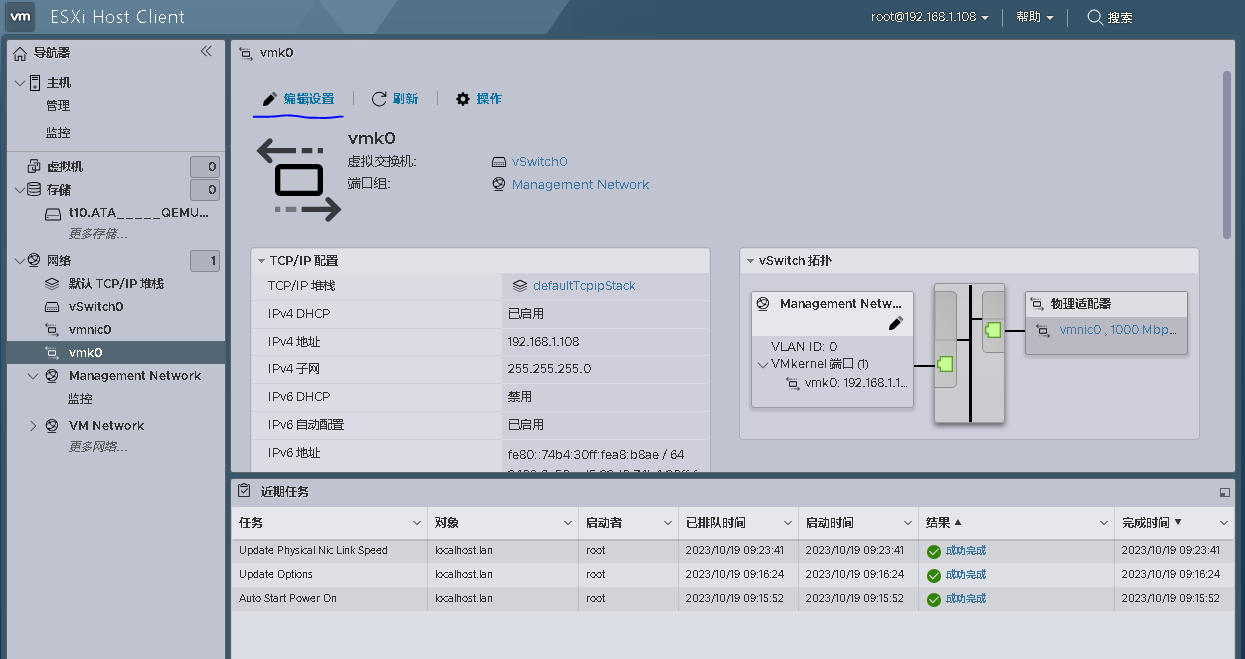Click the main panel vertical scrollbar

[x=1227, y=155]
